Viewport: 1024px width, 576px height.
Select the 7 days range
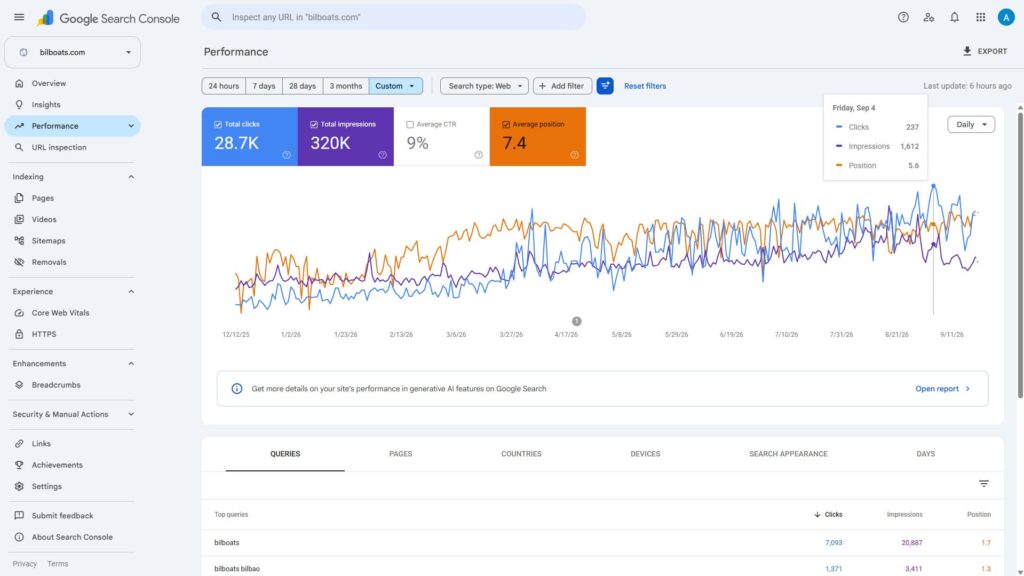coord(264,86)
